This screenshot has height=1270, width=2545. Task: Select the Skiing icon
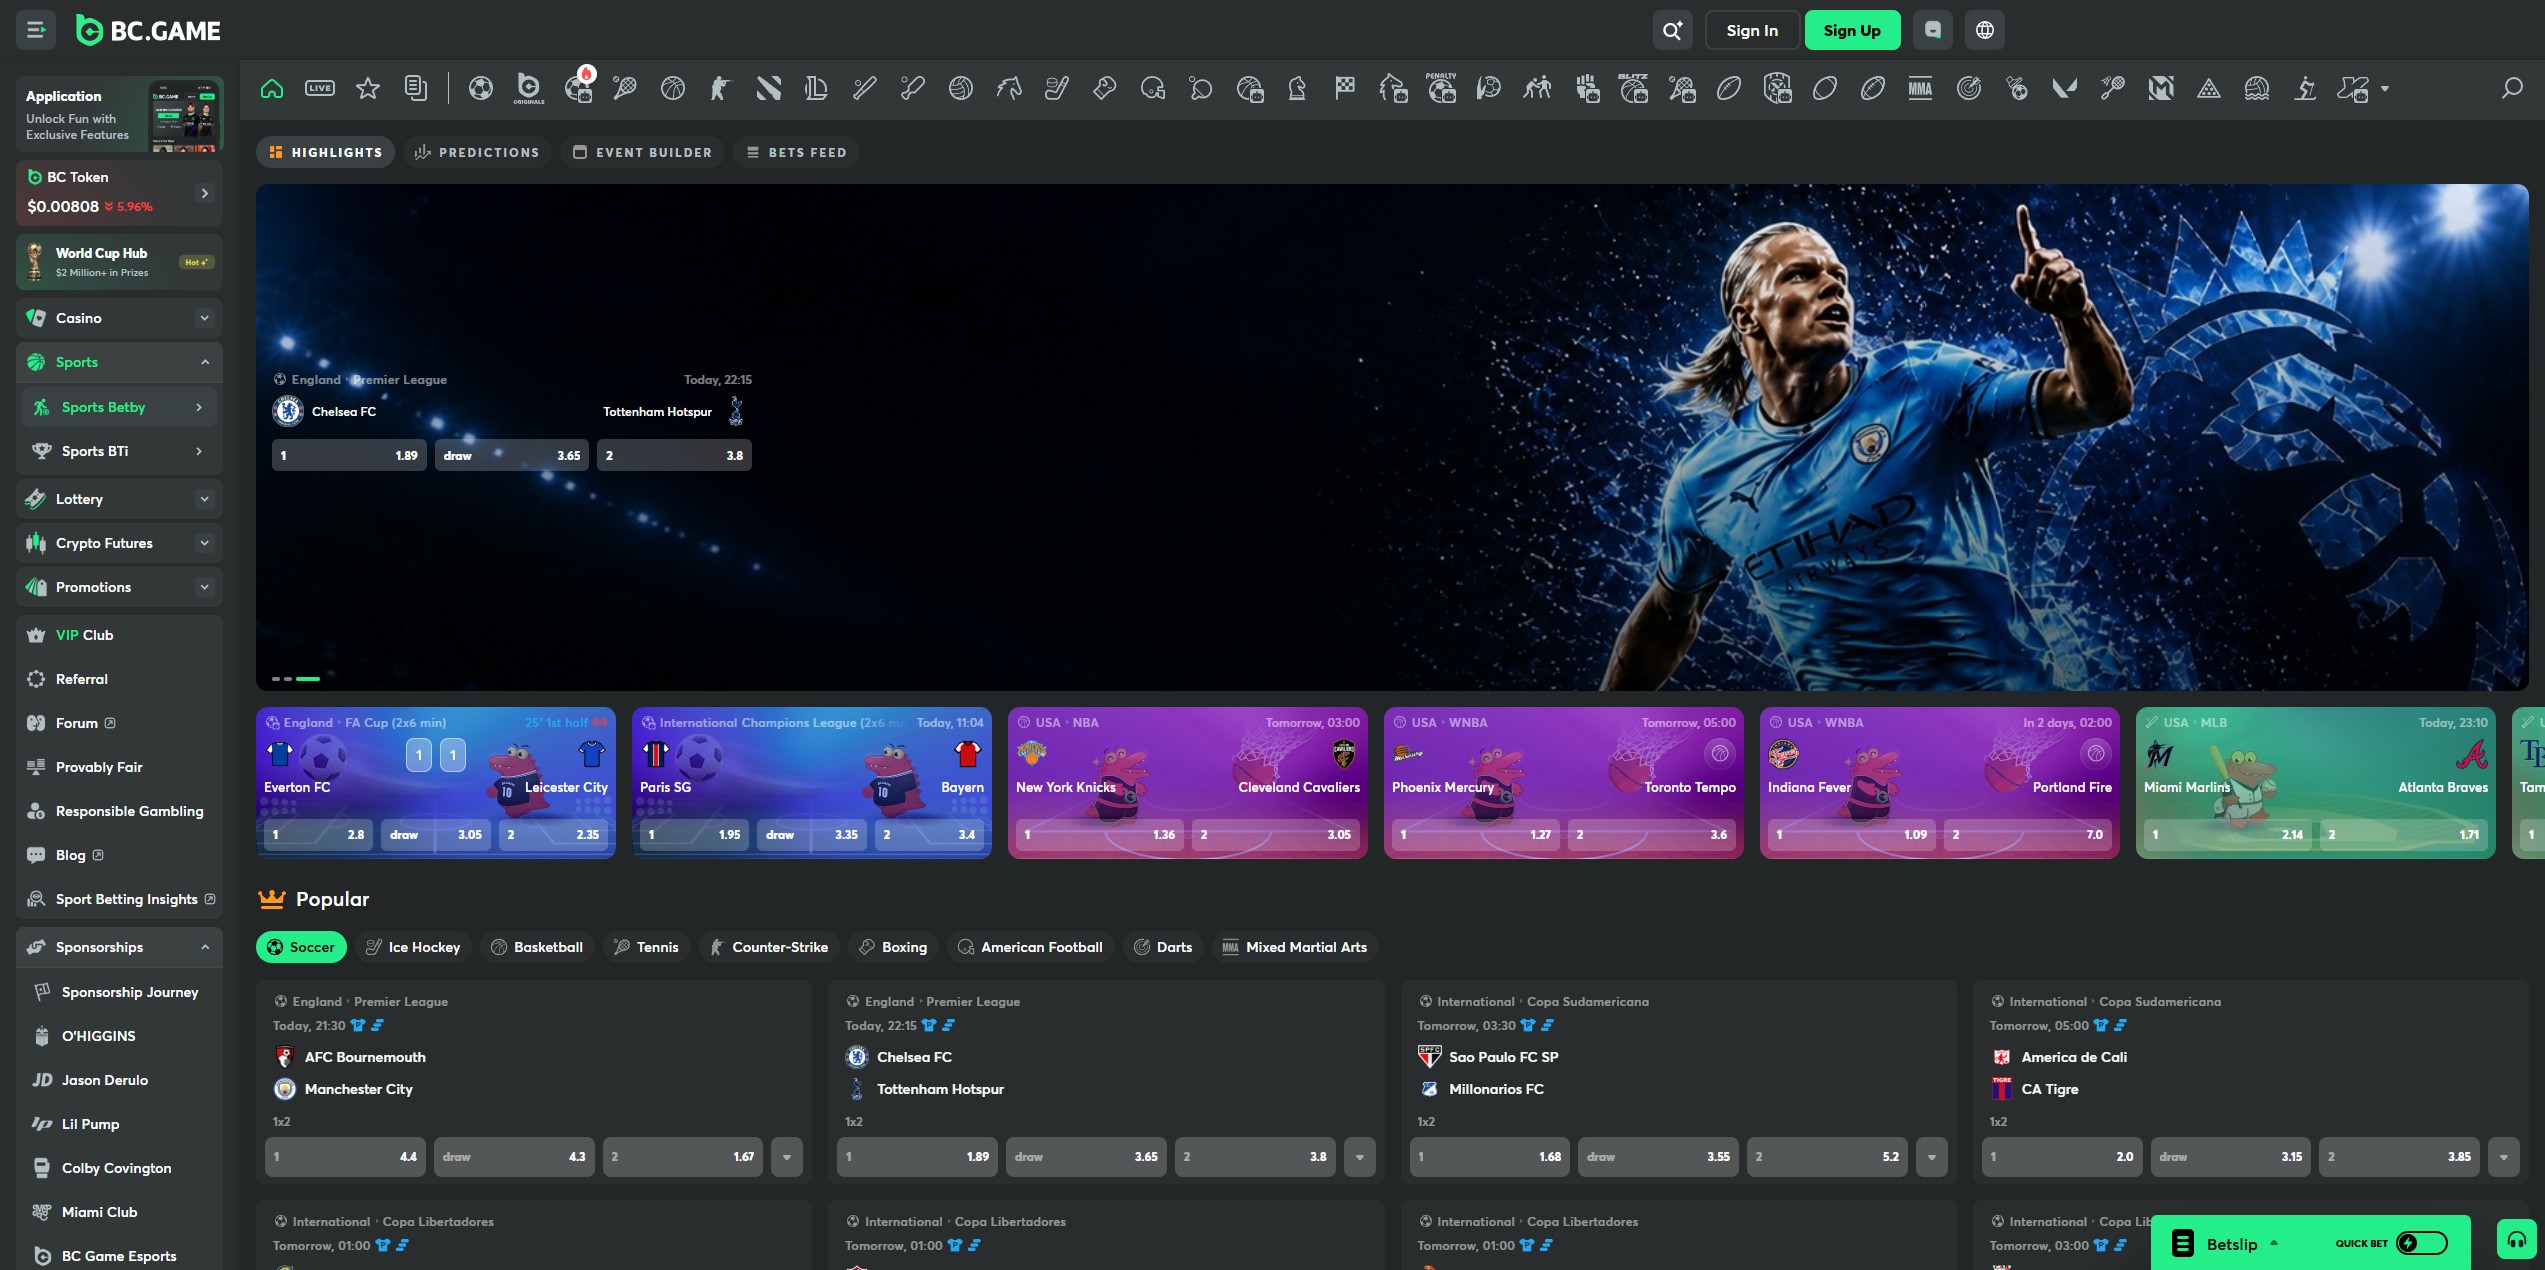pos(2305,88)
